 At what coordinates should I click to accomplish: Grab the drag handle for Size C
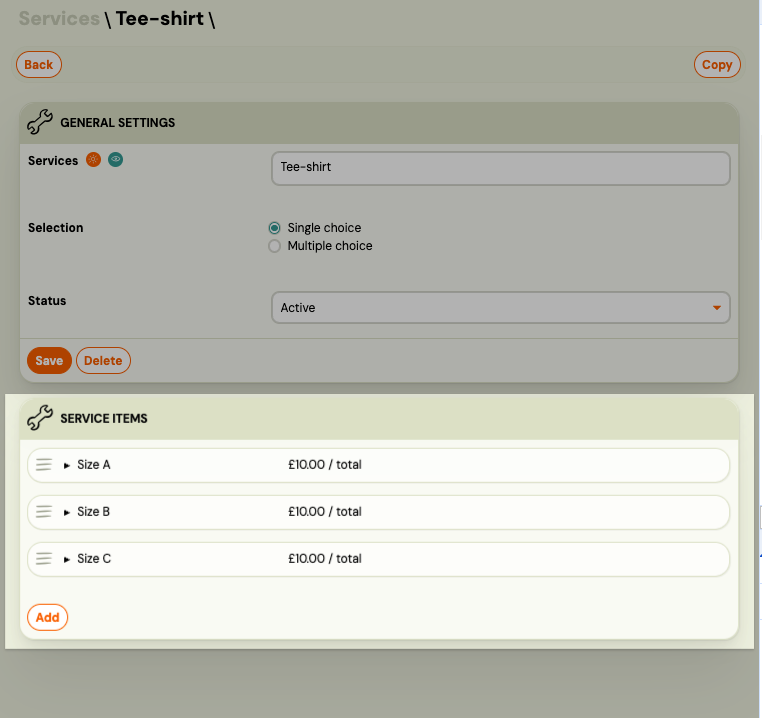click(x=44, y=559)
